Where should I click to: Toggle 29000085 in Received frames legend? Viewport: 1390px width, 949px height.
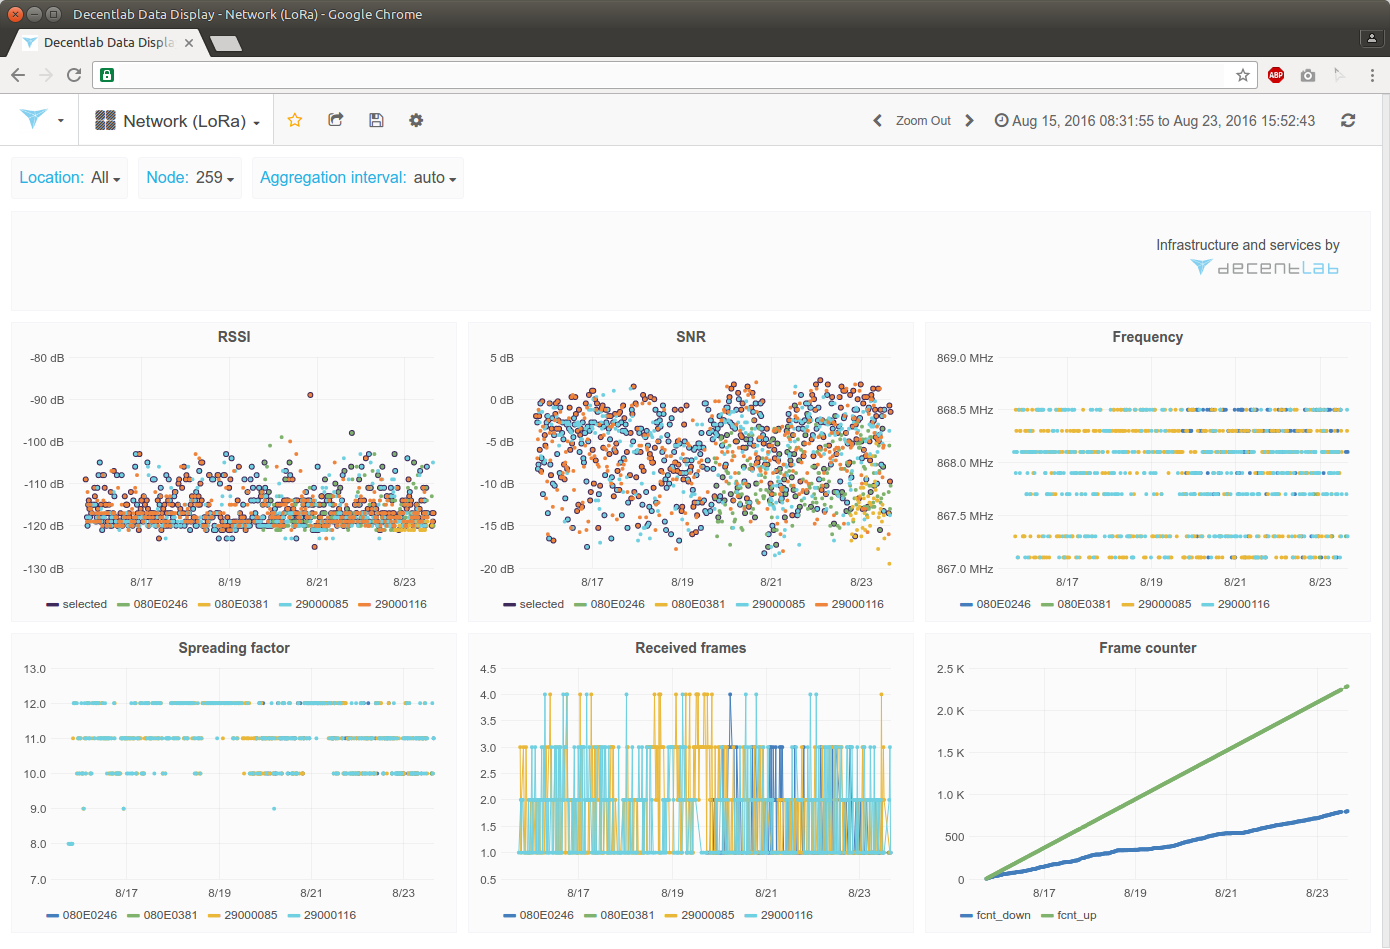click(699, 915)
